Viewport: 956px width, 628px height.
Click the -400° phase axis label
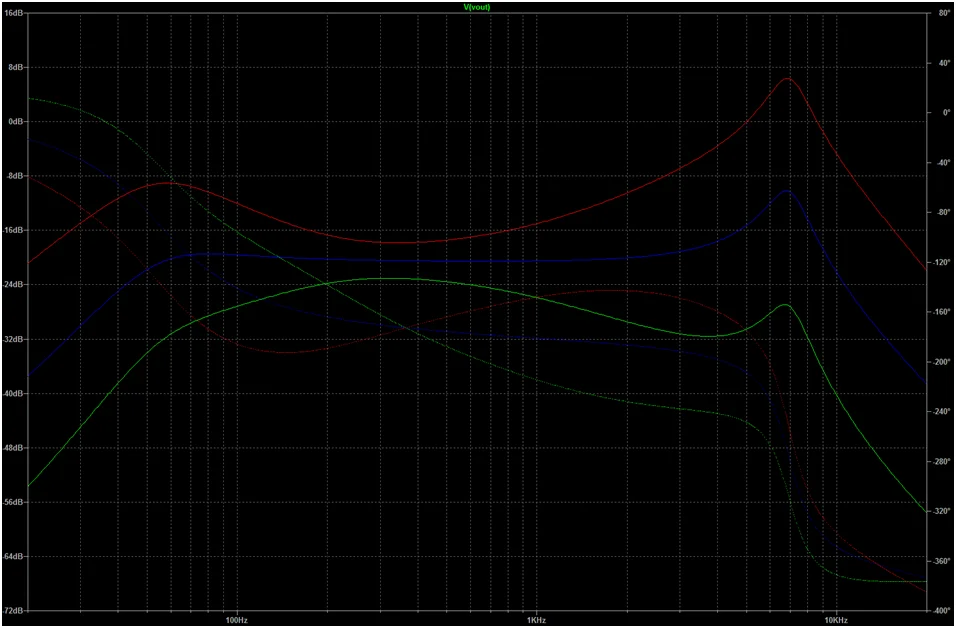pos(941,610)
